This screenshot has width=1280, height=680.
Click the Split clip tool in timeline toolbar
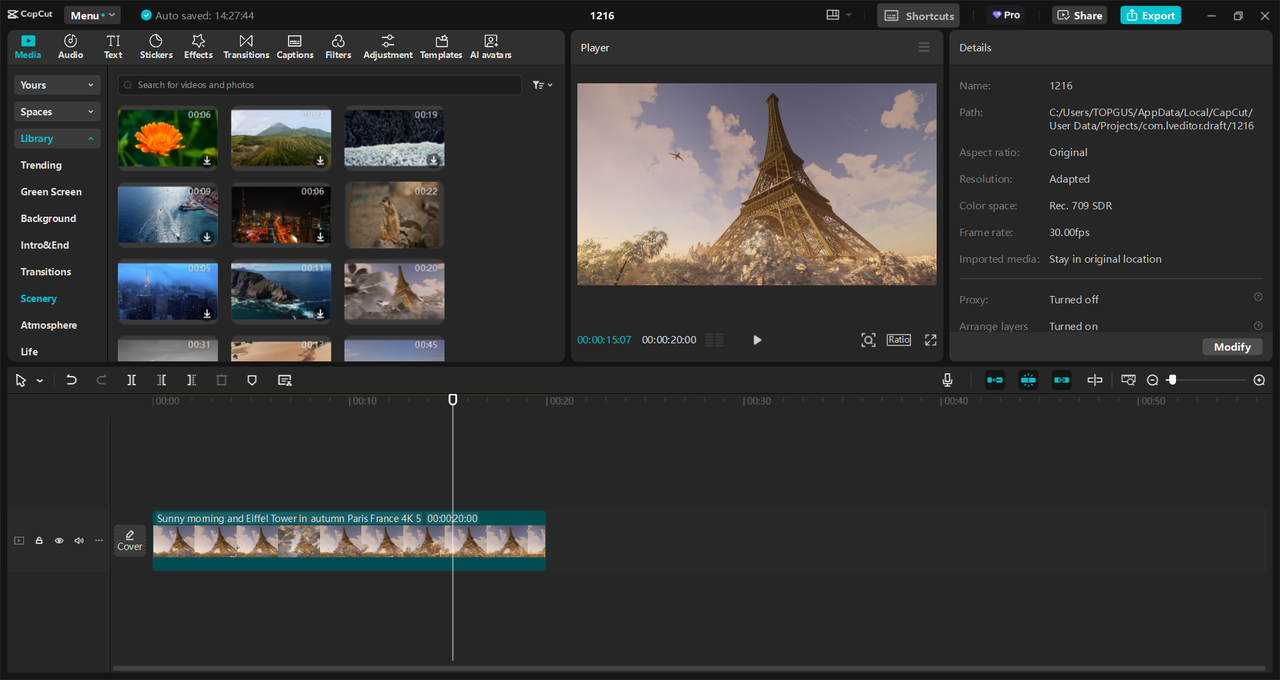click(x=131, y=380)
